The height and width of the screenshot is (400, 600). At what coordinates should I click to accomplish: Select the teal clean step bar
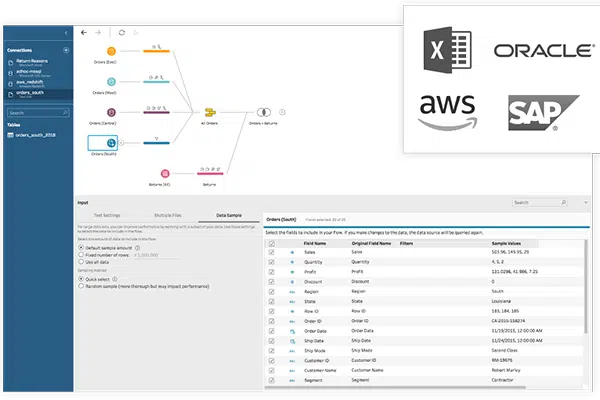click(x=156, y=82)
